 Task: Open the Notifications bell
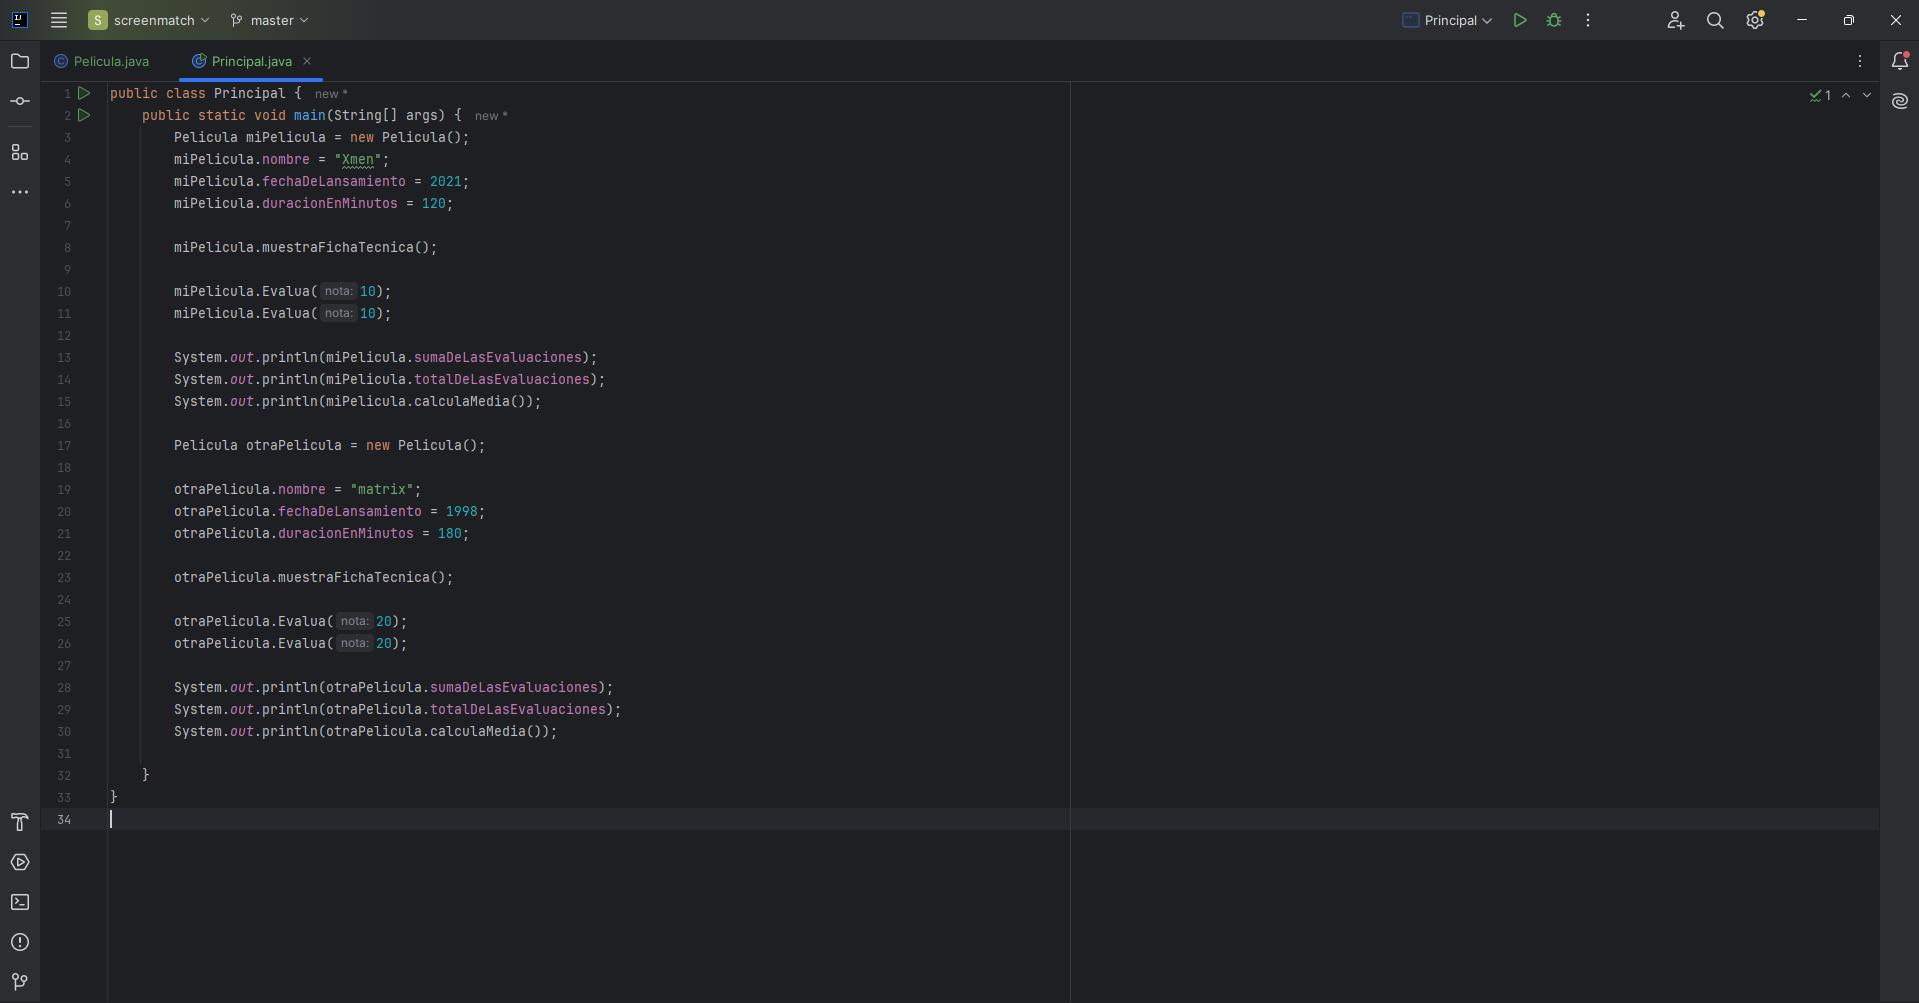tap(1900, 61)
